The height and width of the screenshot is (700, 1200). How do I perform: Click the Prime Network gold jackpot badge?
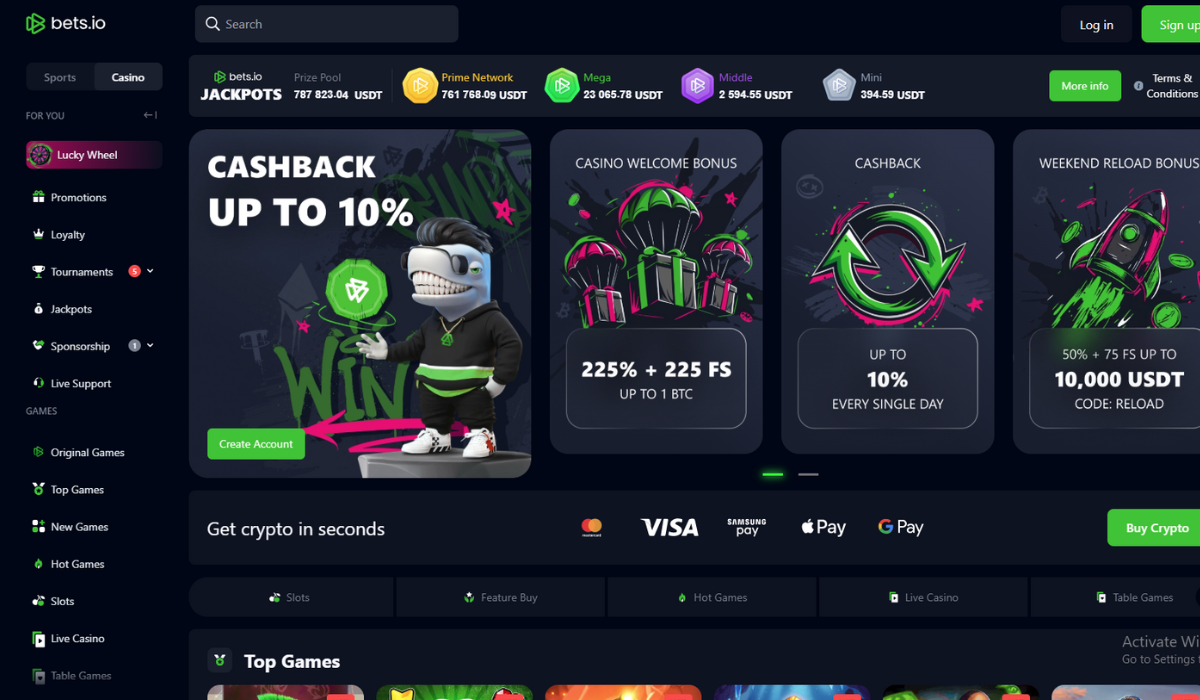tap(420, 86)
